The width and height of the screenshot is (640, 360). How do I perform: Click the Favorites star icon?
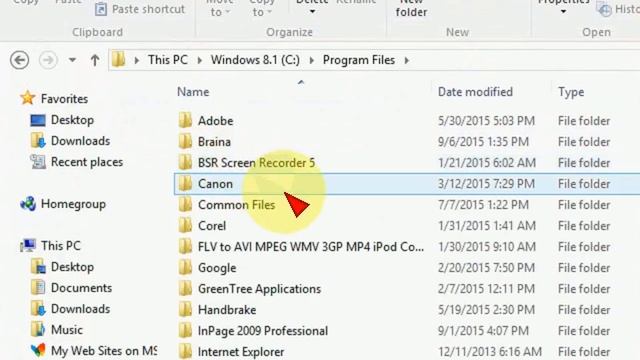pos(27,98)
